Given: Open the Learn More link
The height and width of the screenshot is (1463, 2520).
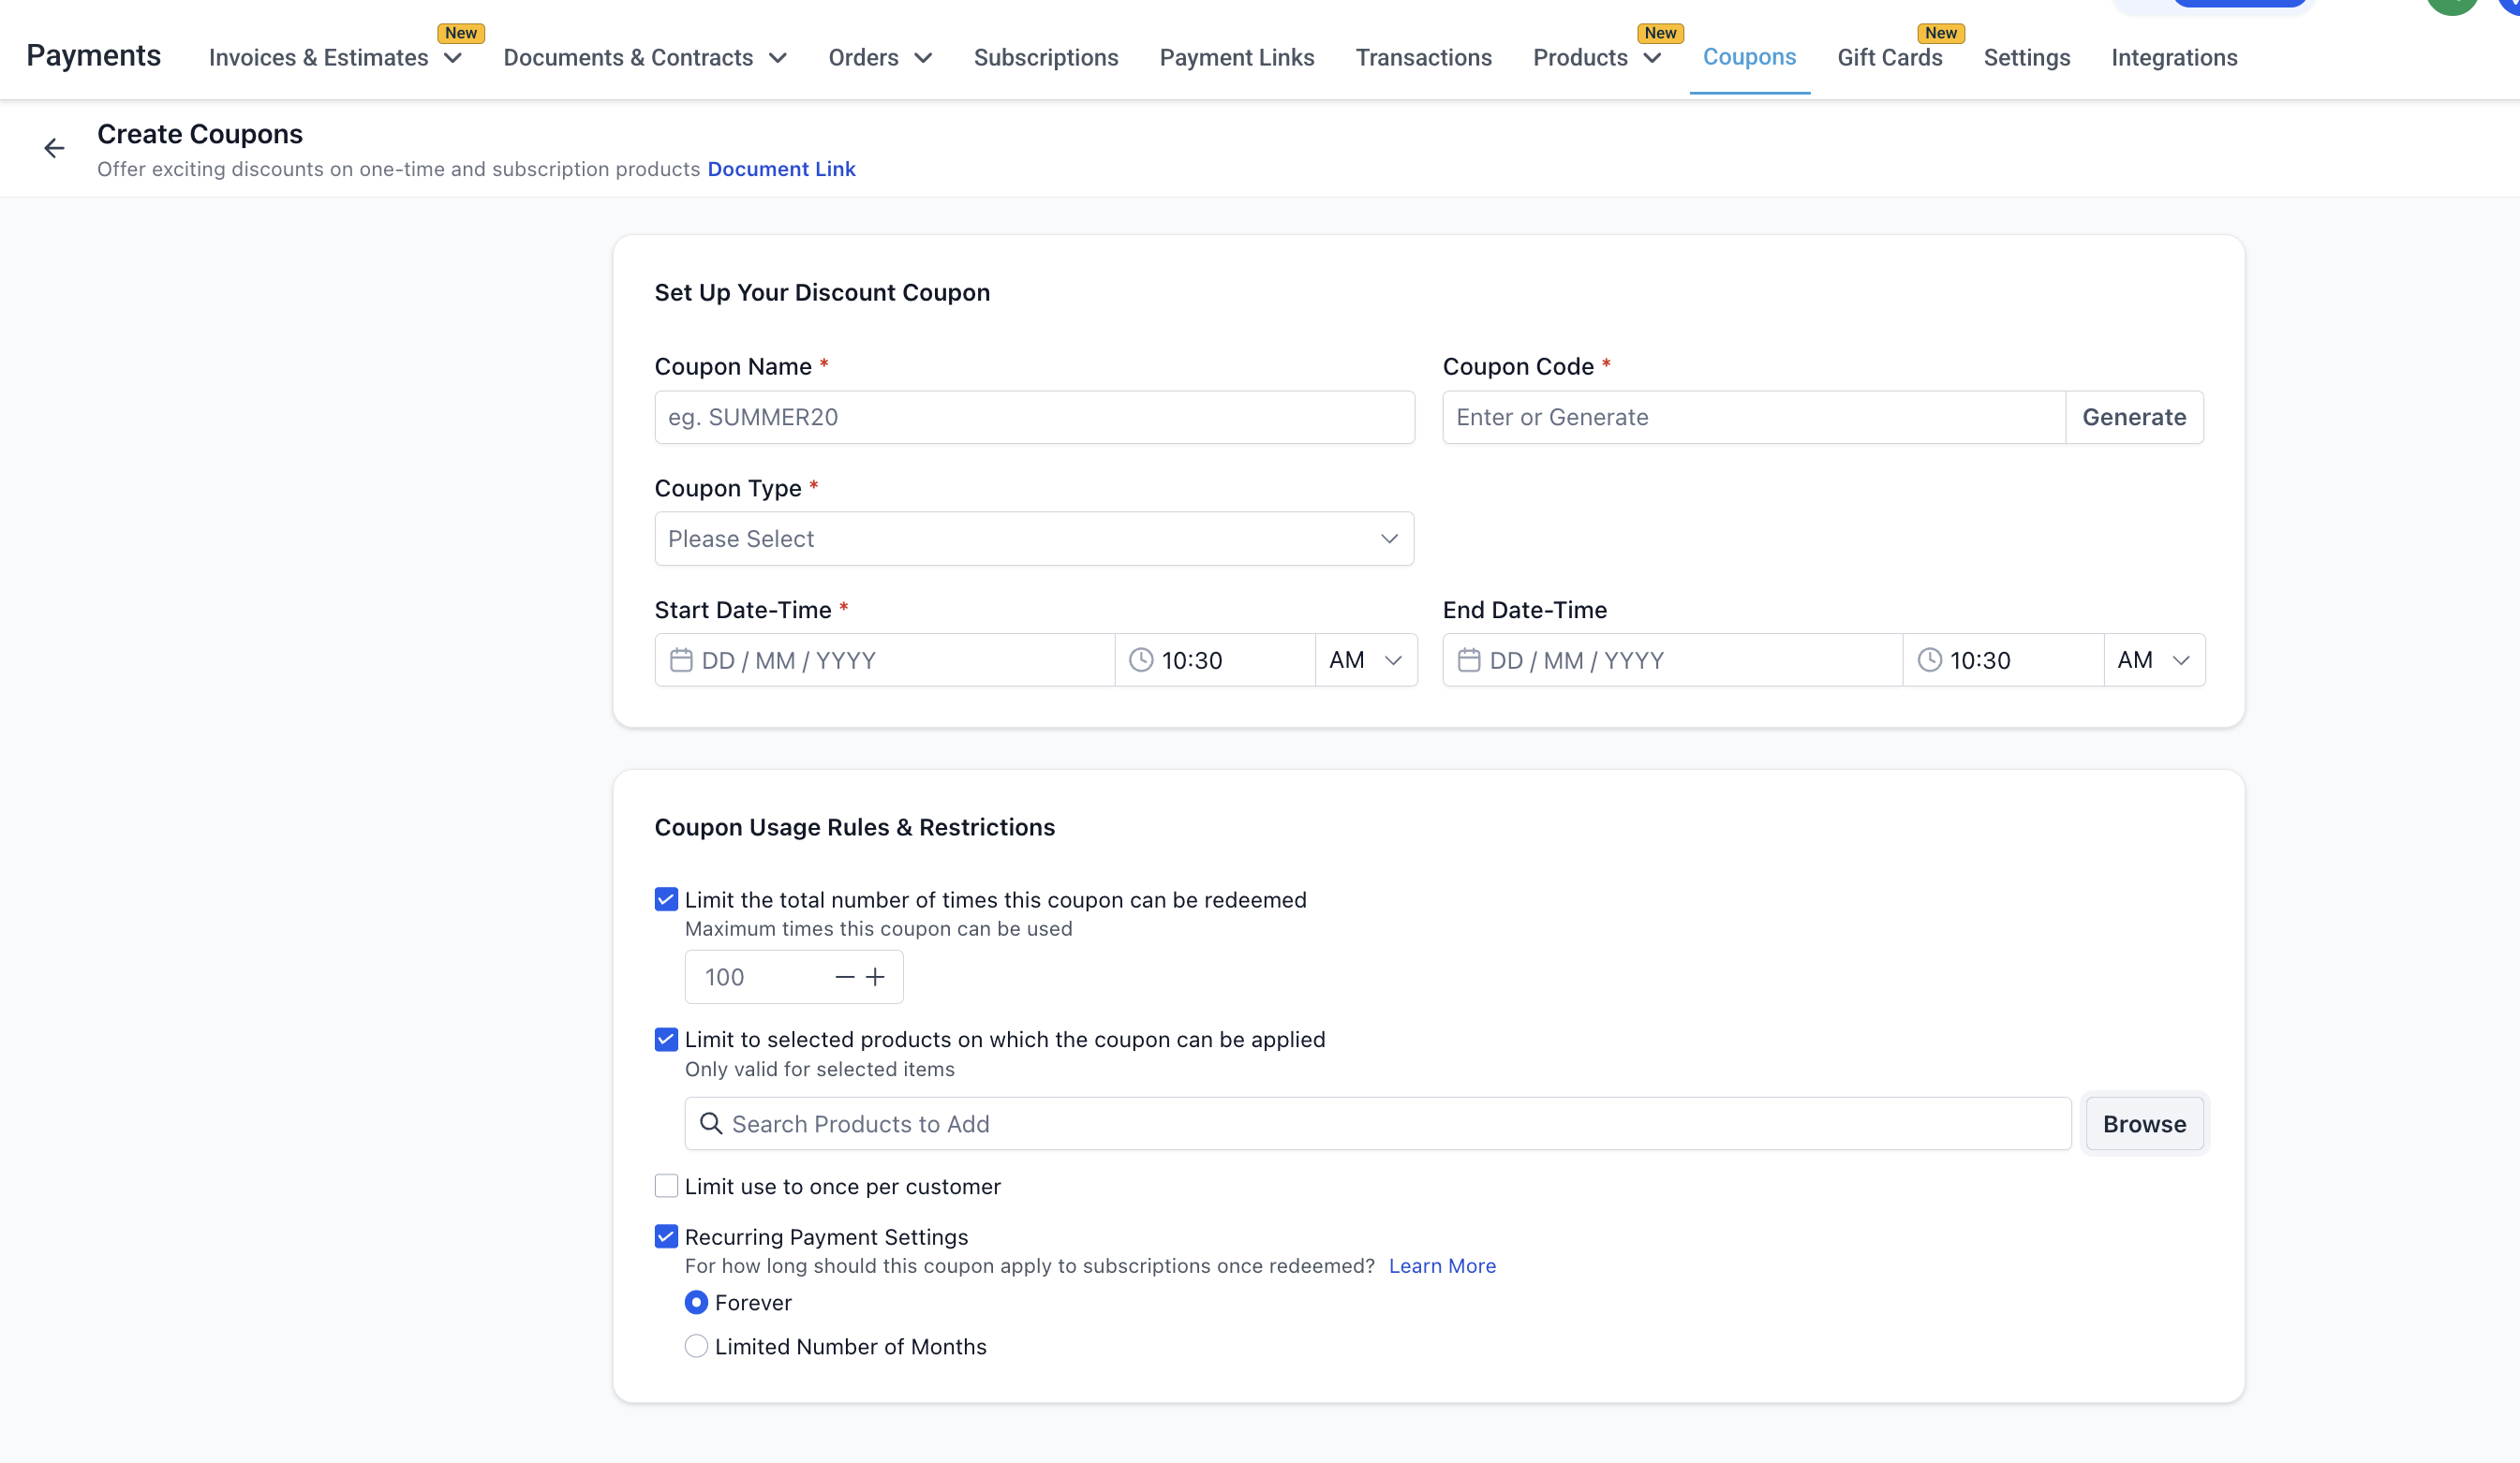Looking at the screenshot, I should pyautogui.click(x=1442, y=1266).
